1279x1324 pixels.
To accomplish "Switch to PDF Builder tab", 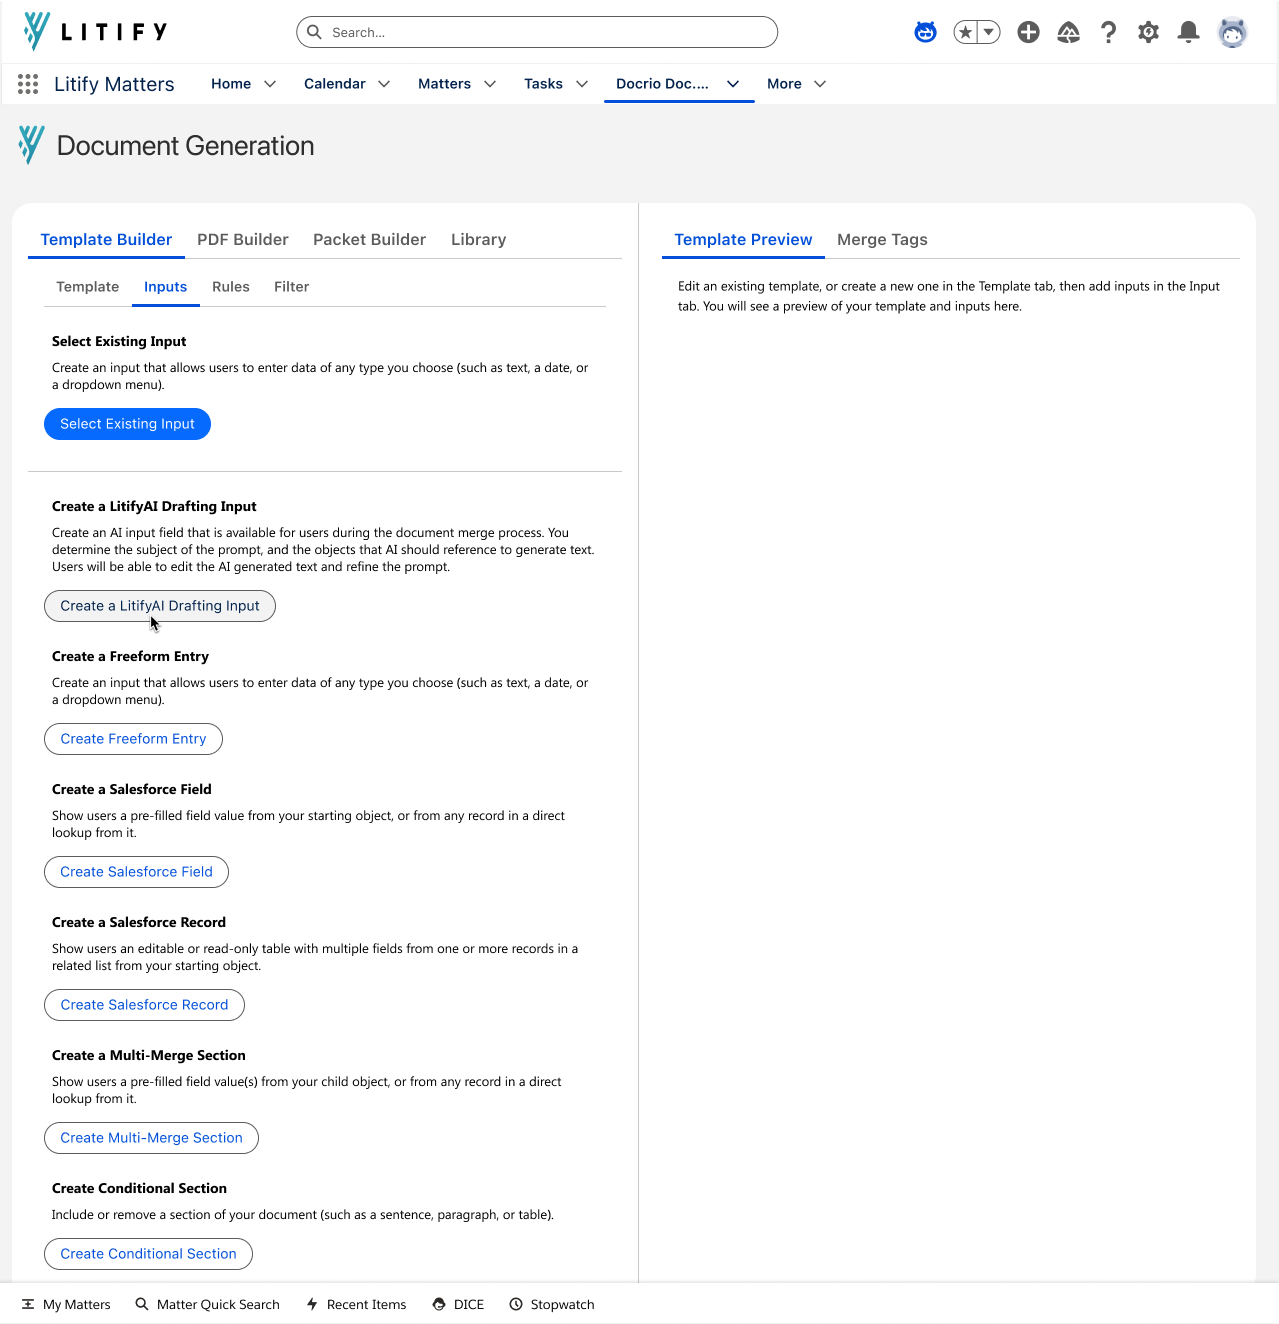I will tap(243, 240).
